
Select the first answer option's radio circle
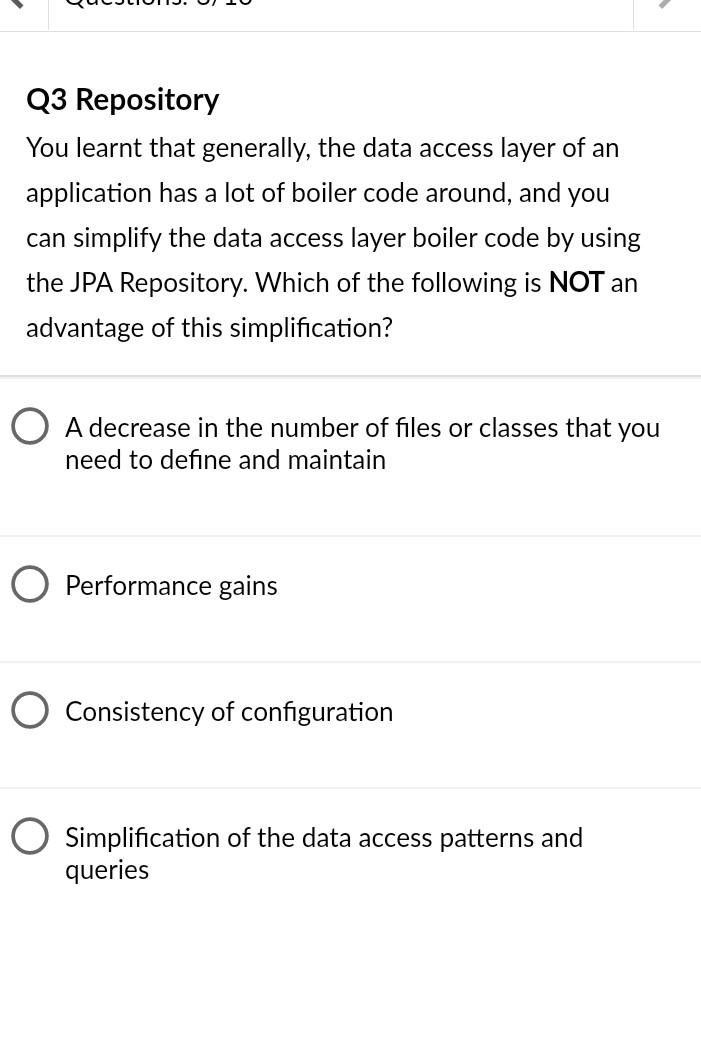(x=30, y=425)
